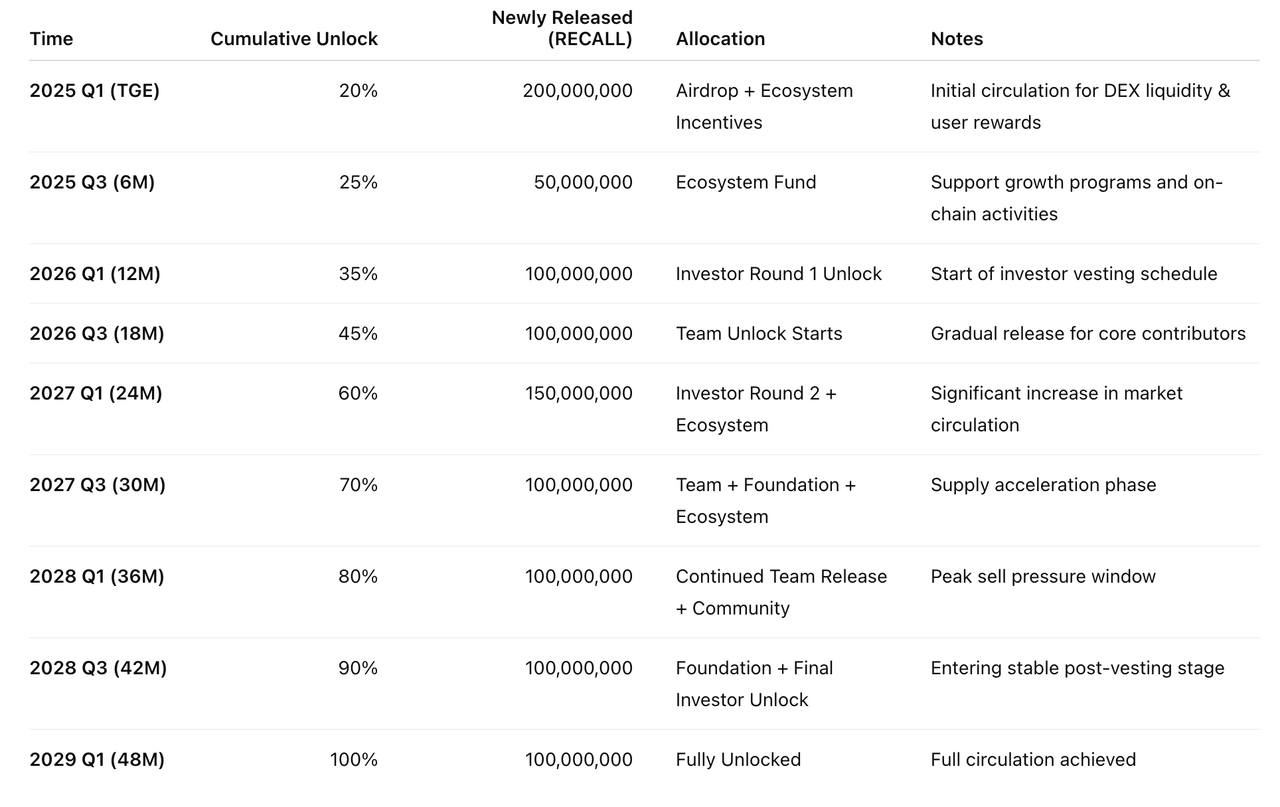1280x807 pixels.
Task: Click the Fully Unlocked allocation cell
Action: coord(738,760)
